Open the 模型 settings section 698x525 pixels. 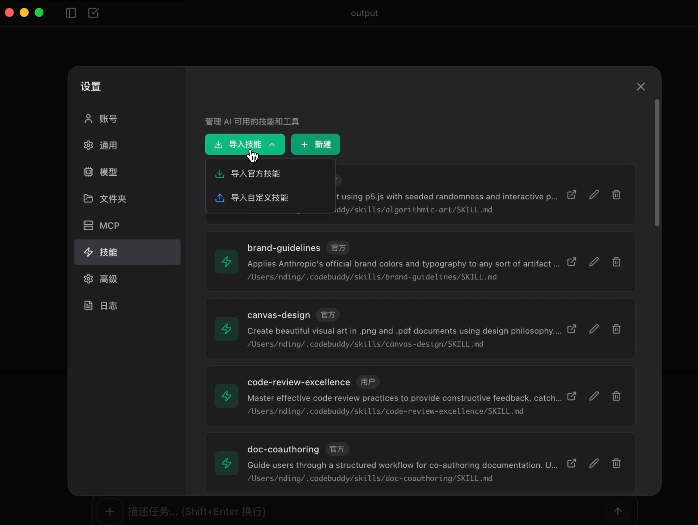coord(108,172)
